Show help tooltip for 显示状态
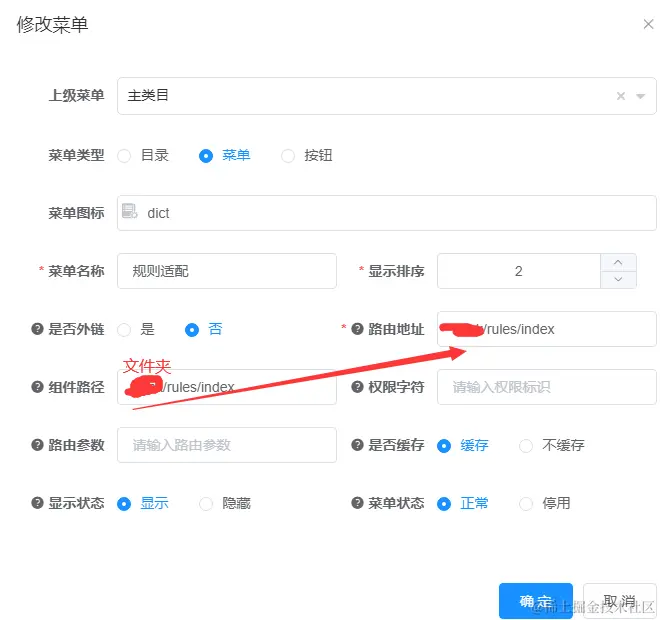The height and width of the screenshot is (620, 660). tap(37, 503)
